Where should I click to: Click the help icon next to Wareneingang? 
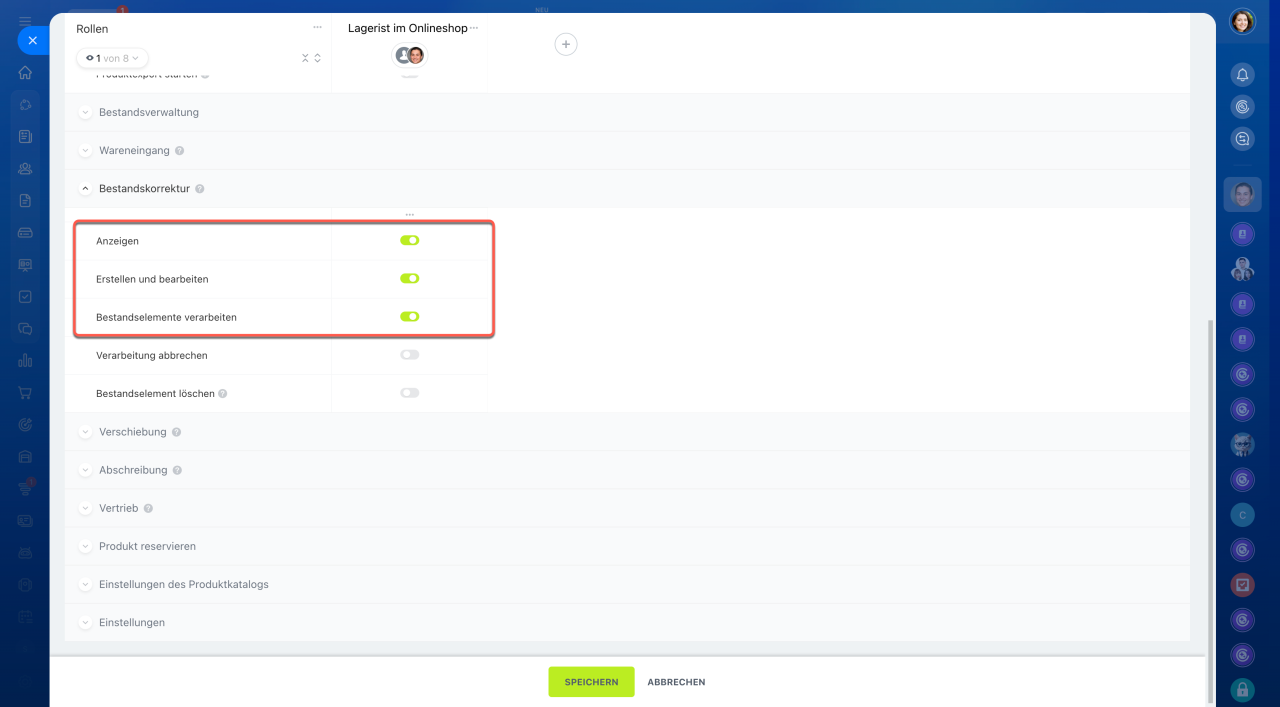(x=180, y=151)
